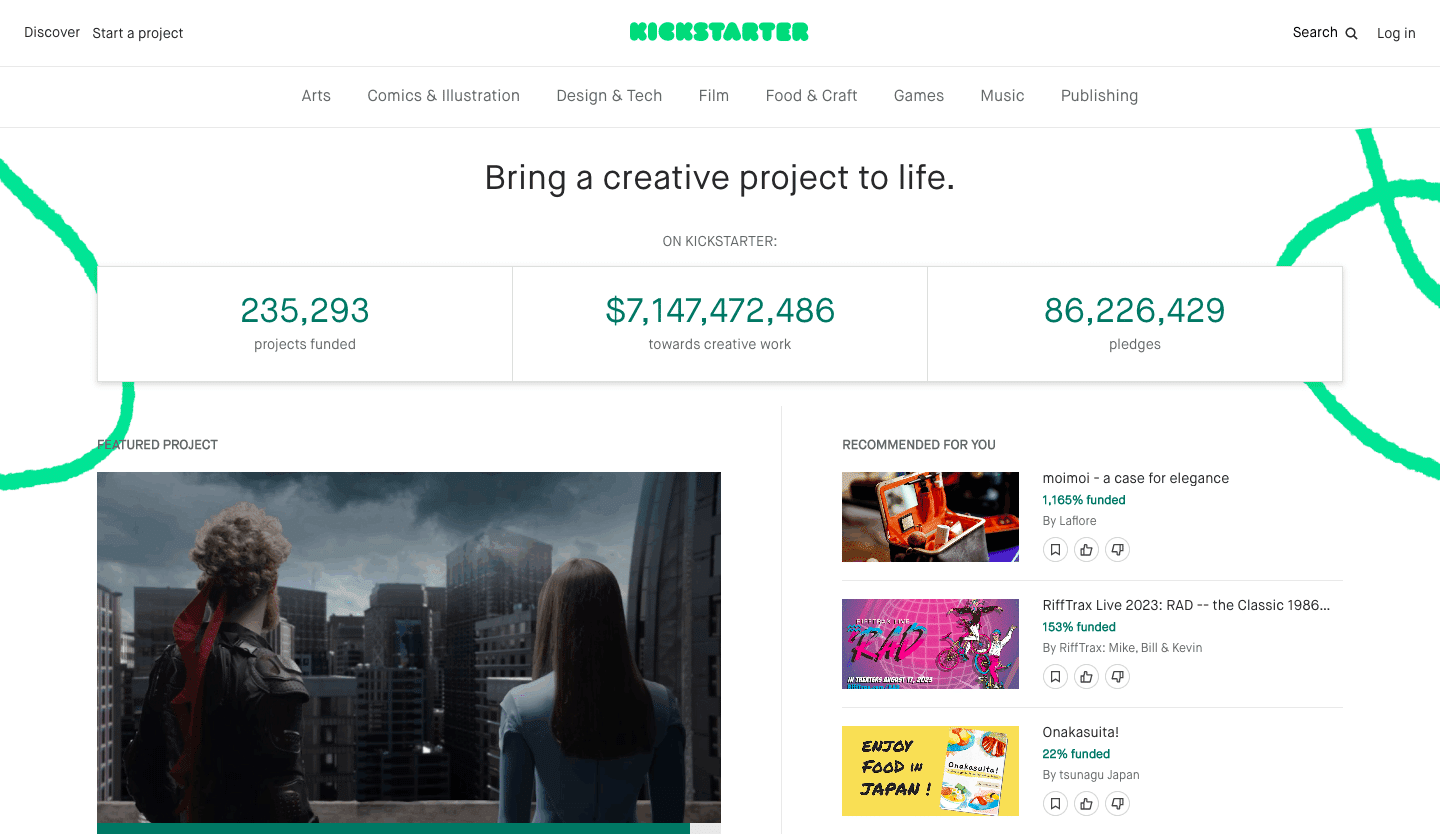The width and height of the screenshot is (1440, 834).
Task: Click 'By RiffTrax: Mike, Bill & Kevin'
Action: 1122,648
